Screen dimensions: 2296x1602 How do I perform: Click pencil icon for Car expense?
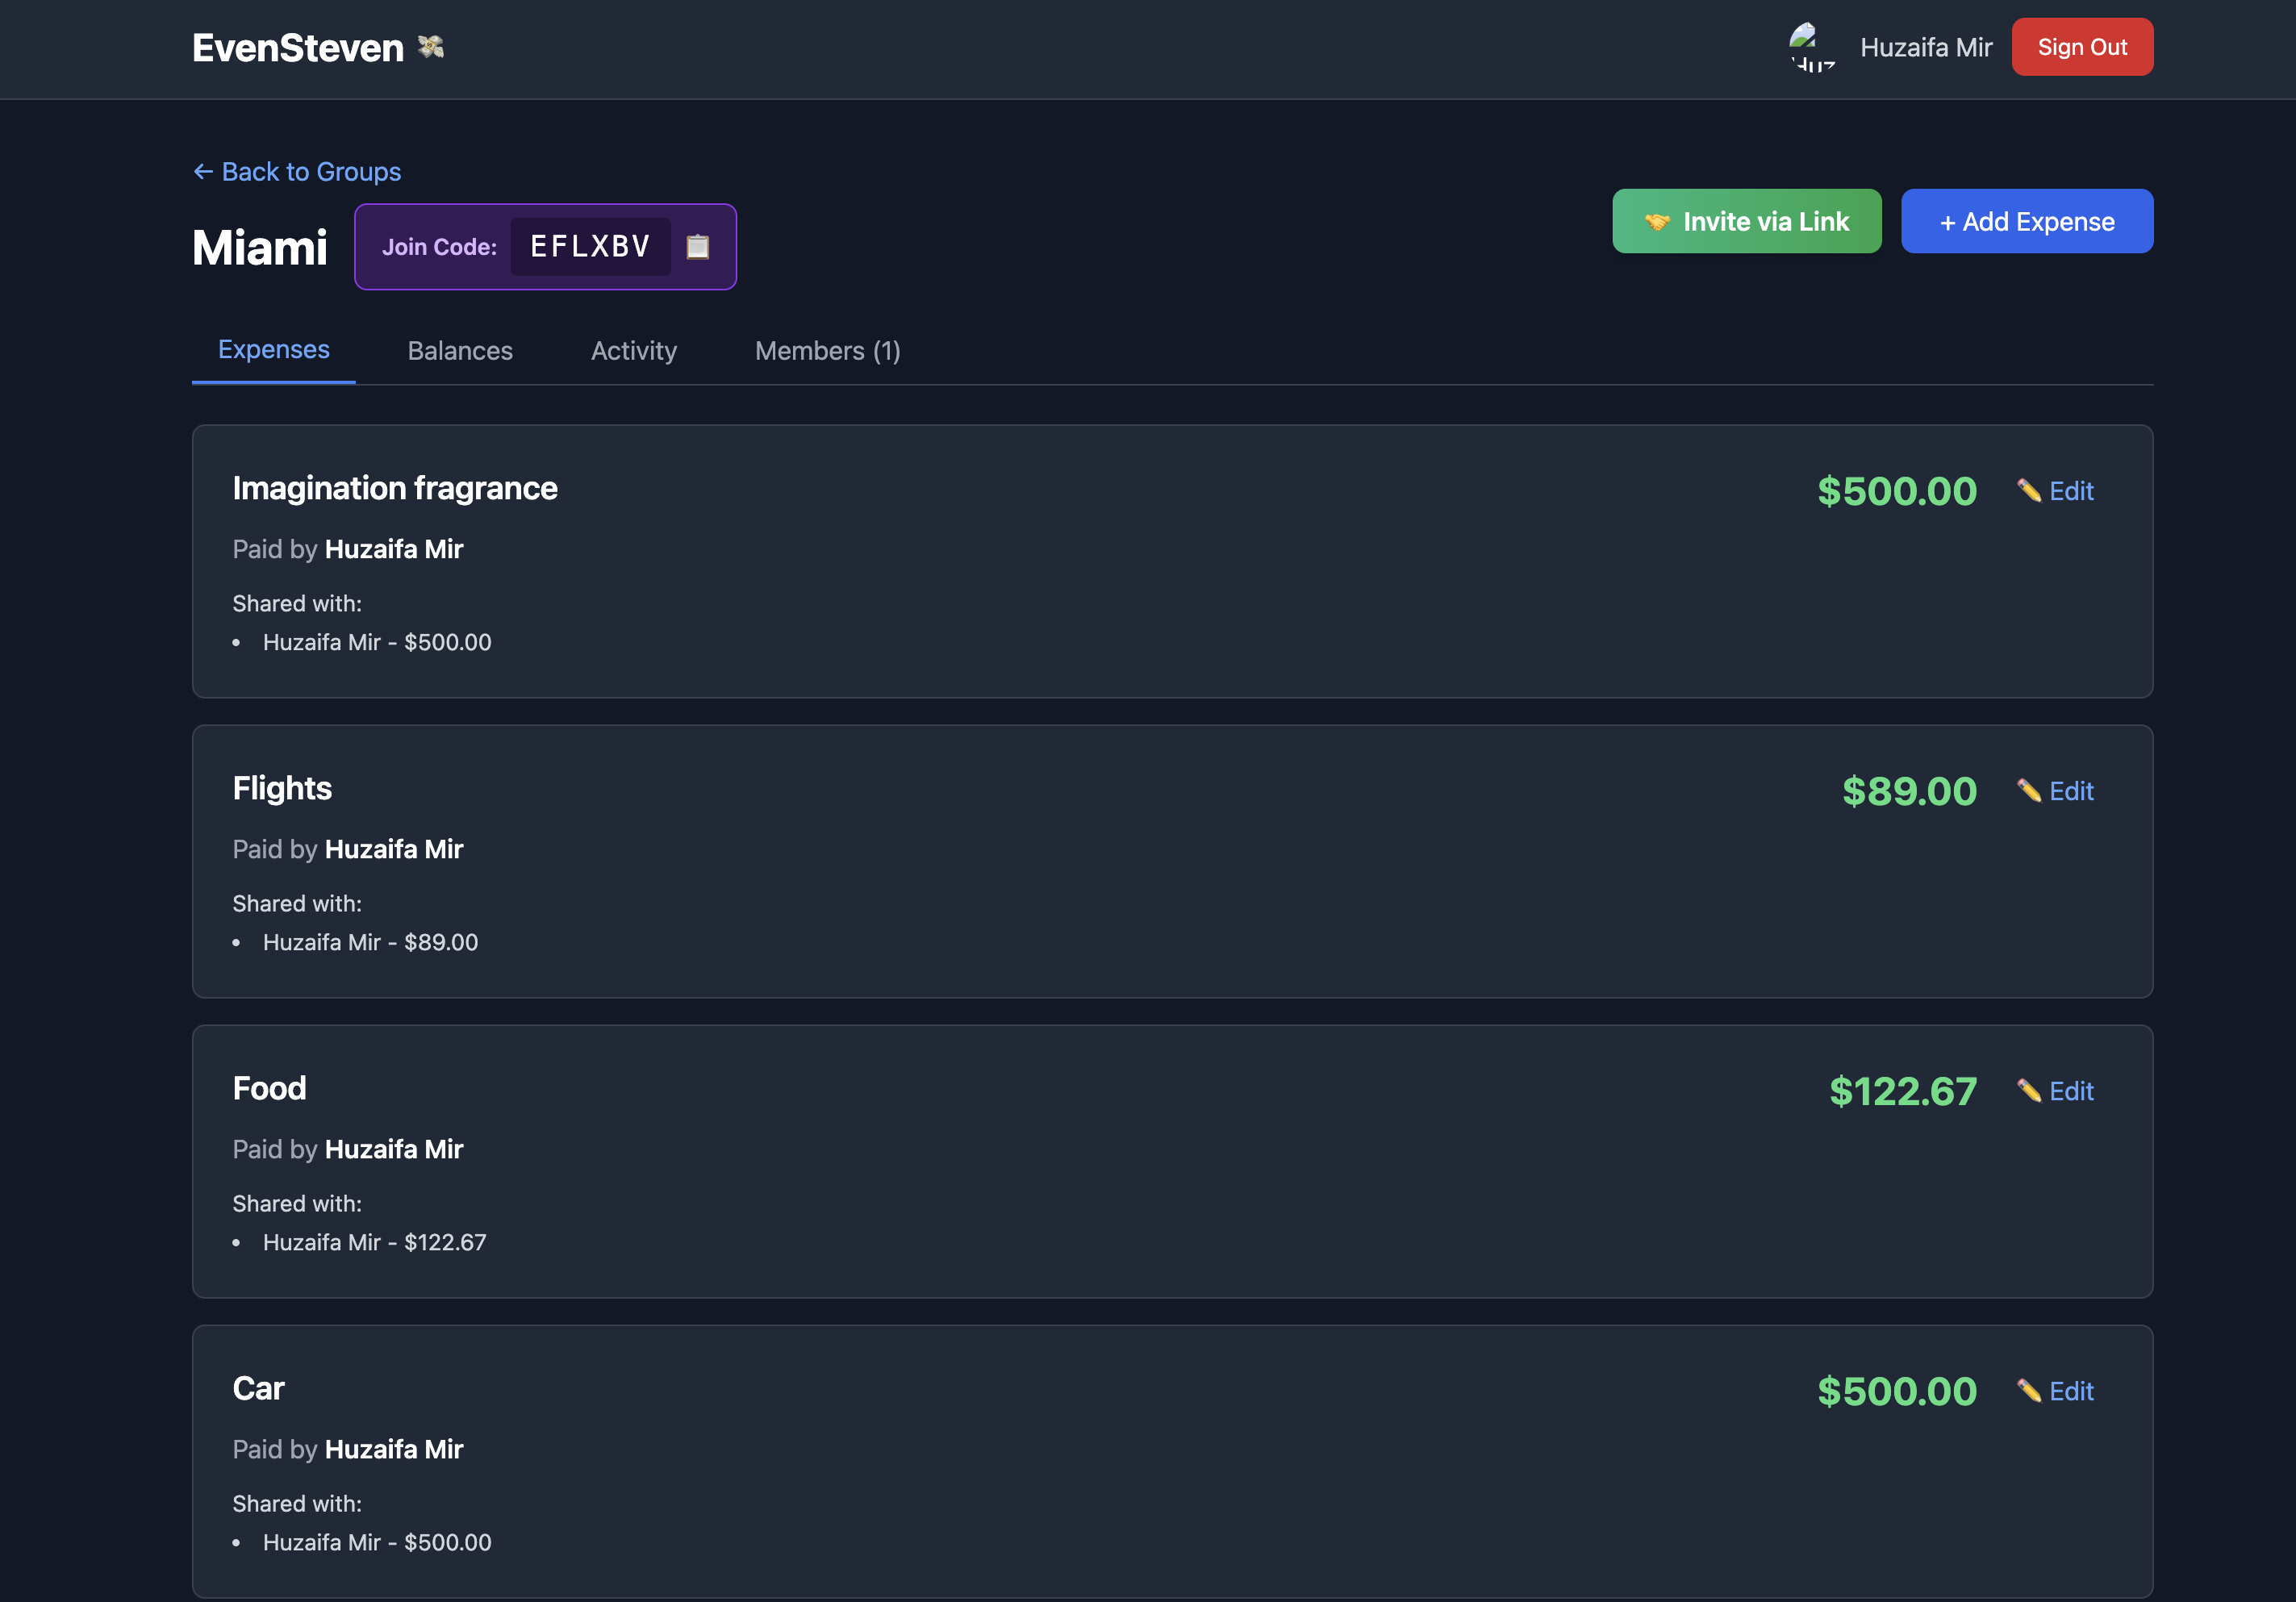2028,1391
